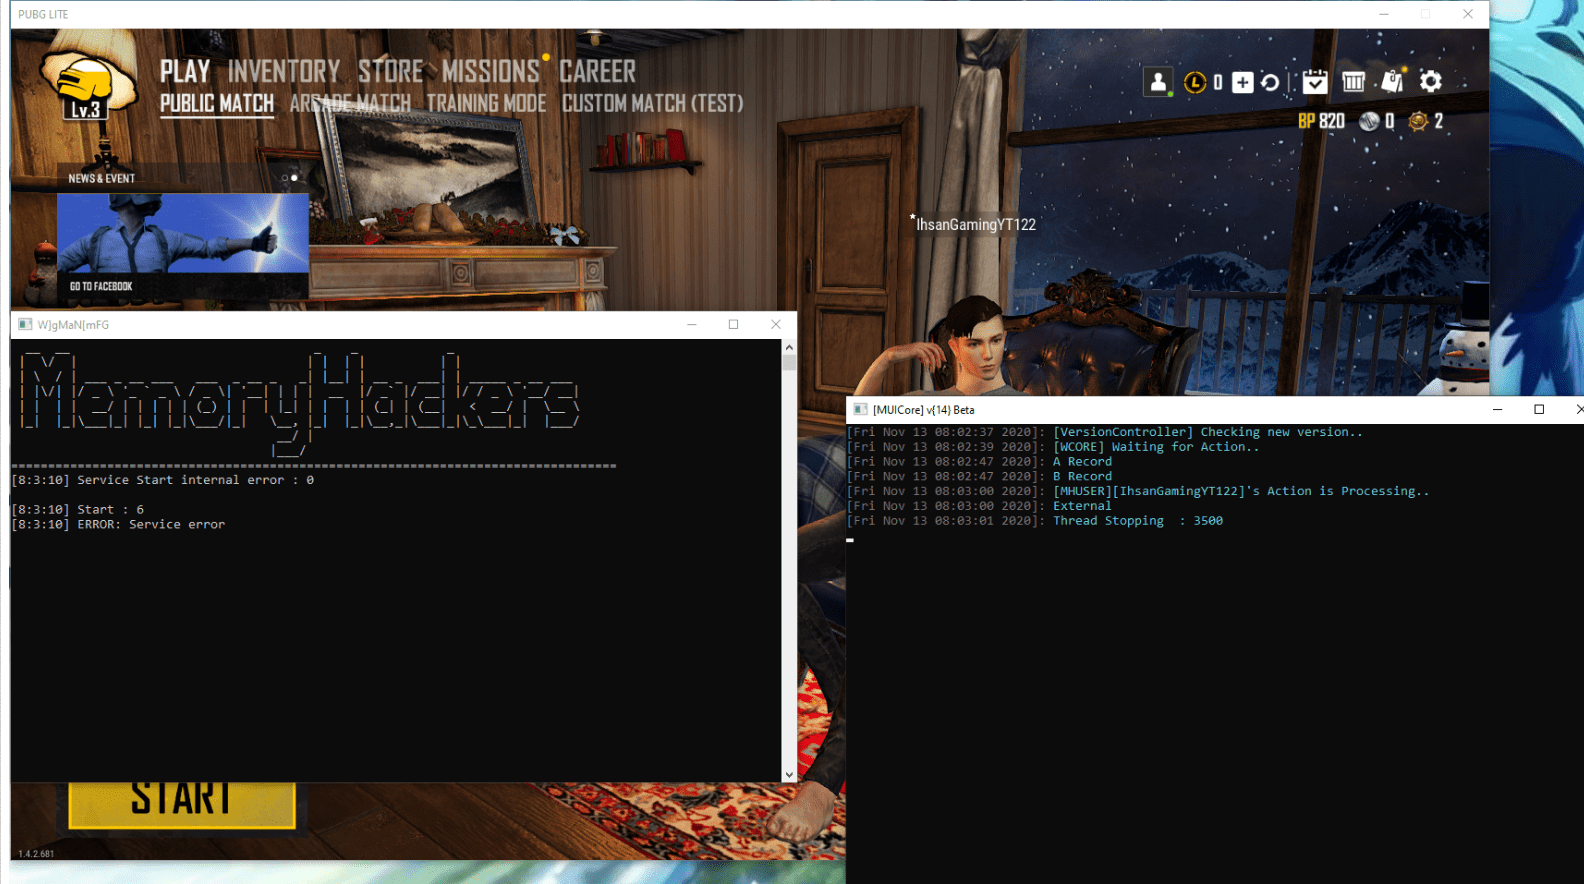
Task: Click the 'External' log line
Action: click(1082, 506)
